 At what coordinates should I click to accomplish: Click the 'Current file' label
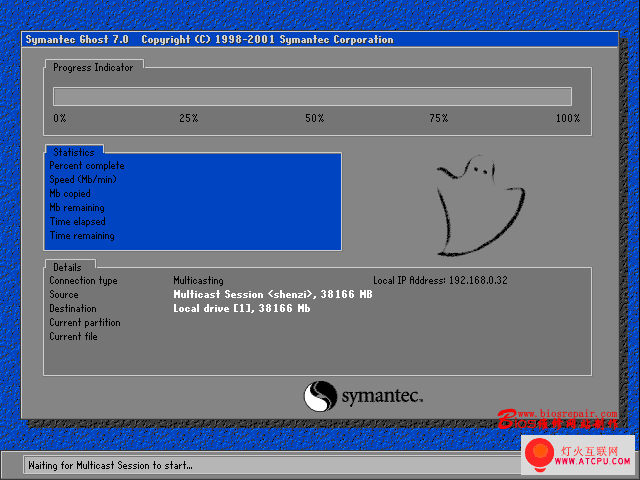(73, 336)
